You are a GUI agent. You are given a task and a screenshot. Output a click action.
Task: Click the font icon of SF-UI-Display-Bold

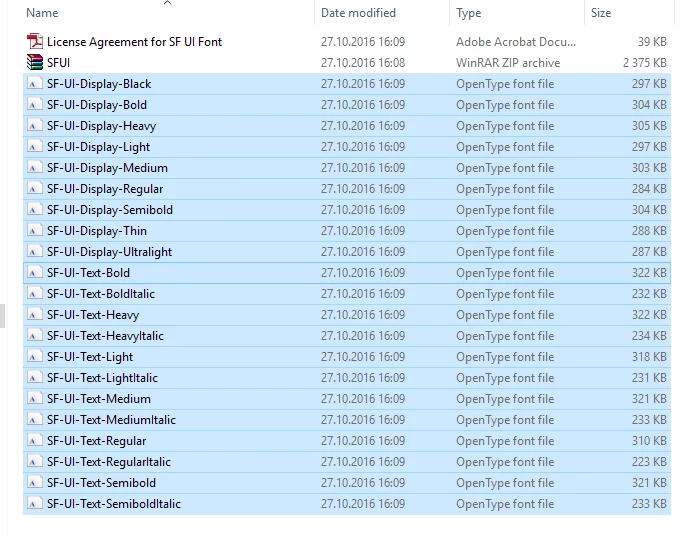pos(35,104)
